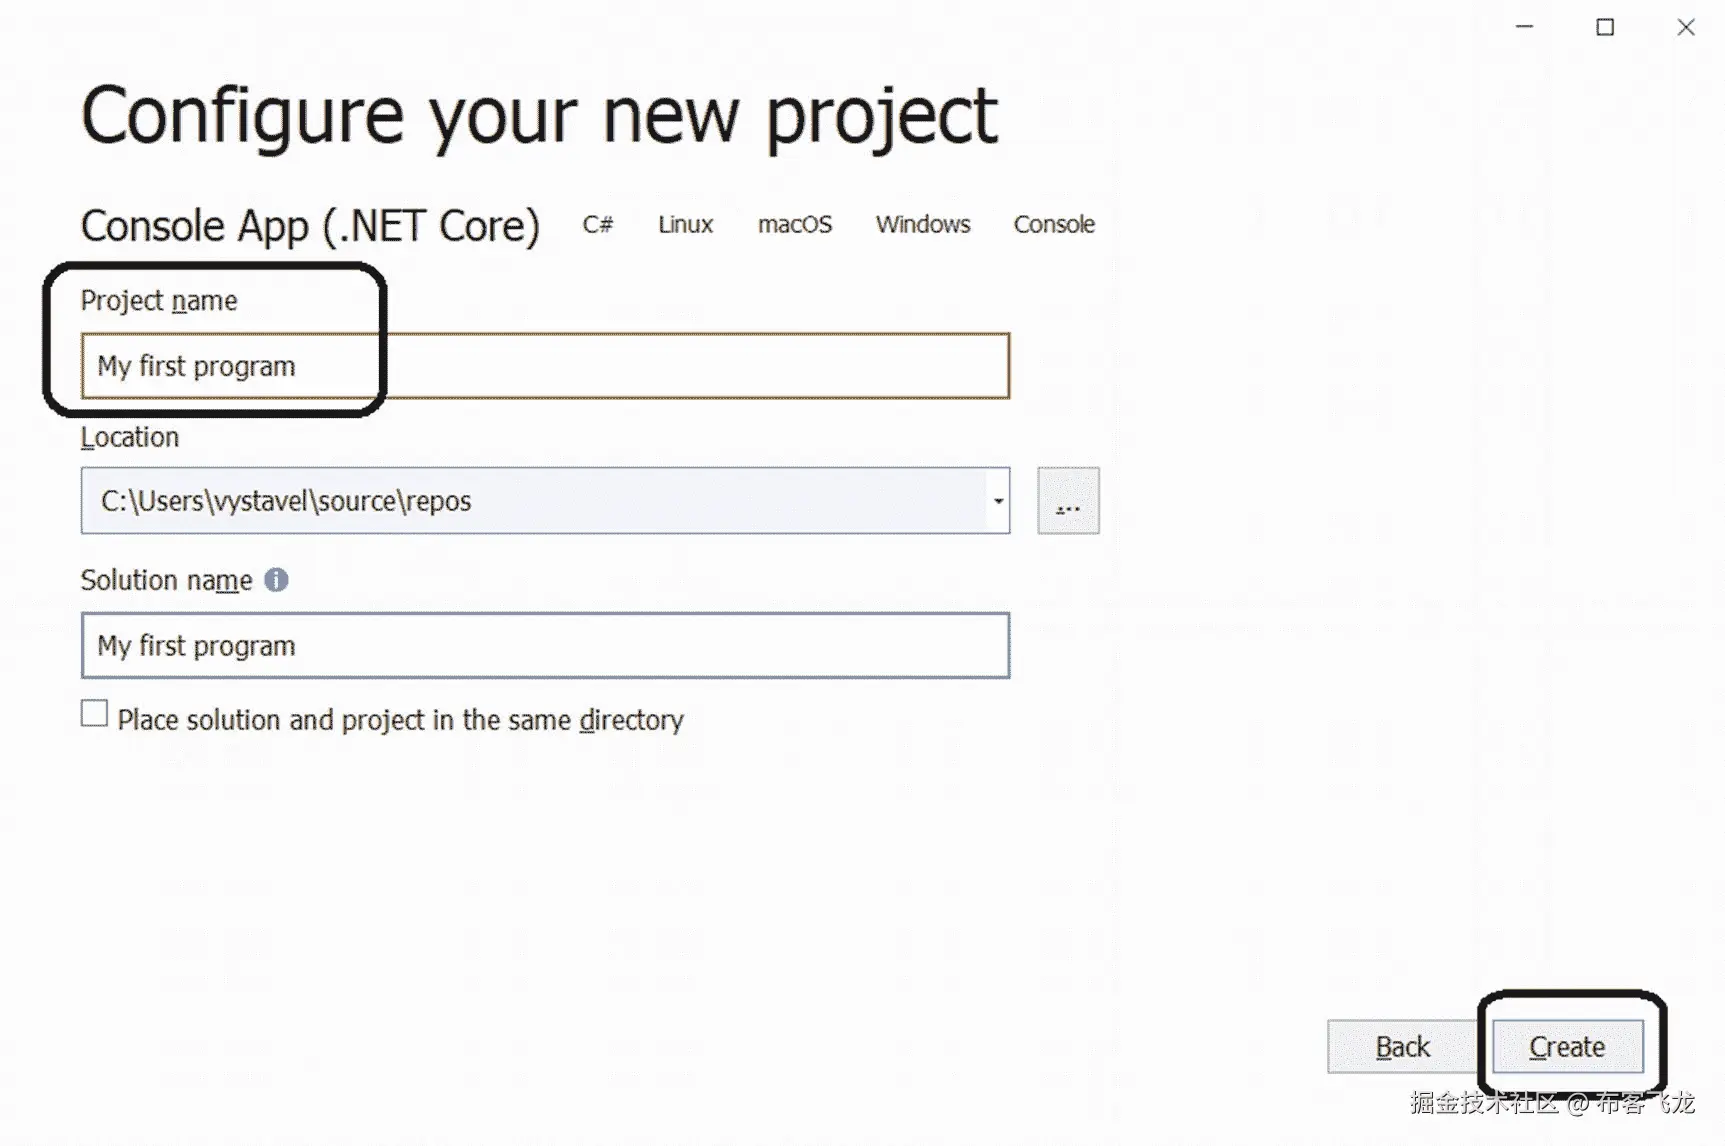Click the Create button
This screenshot has height=1146, width=1725.
point(1567,1046)
